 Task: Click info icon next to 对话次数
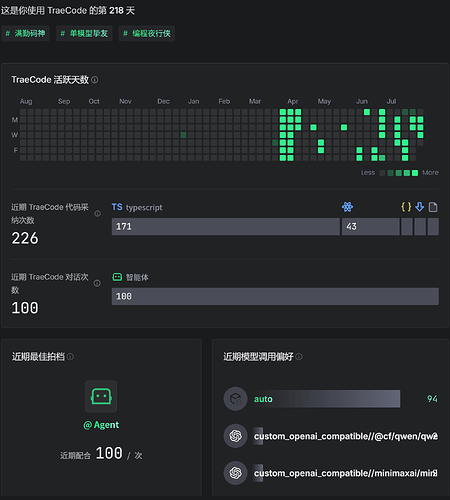pos(97,283)
